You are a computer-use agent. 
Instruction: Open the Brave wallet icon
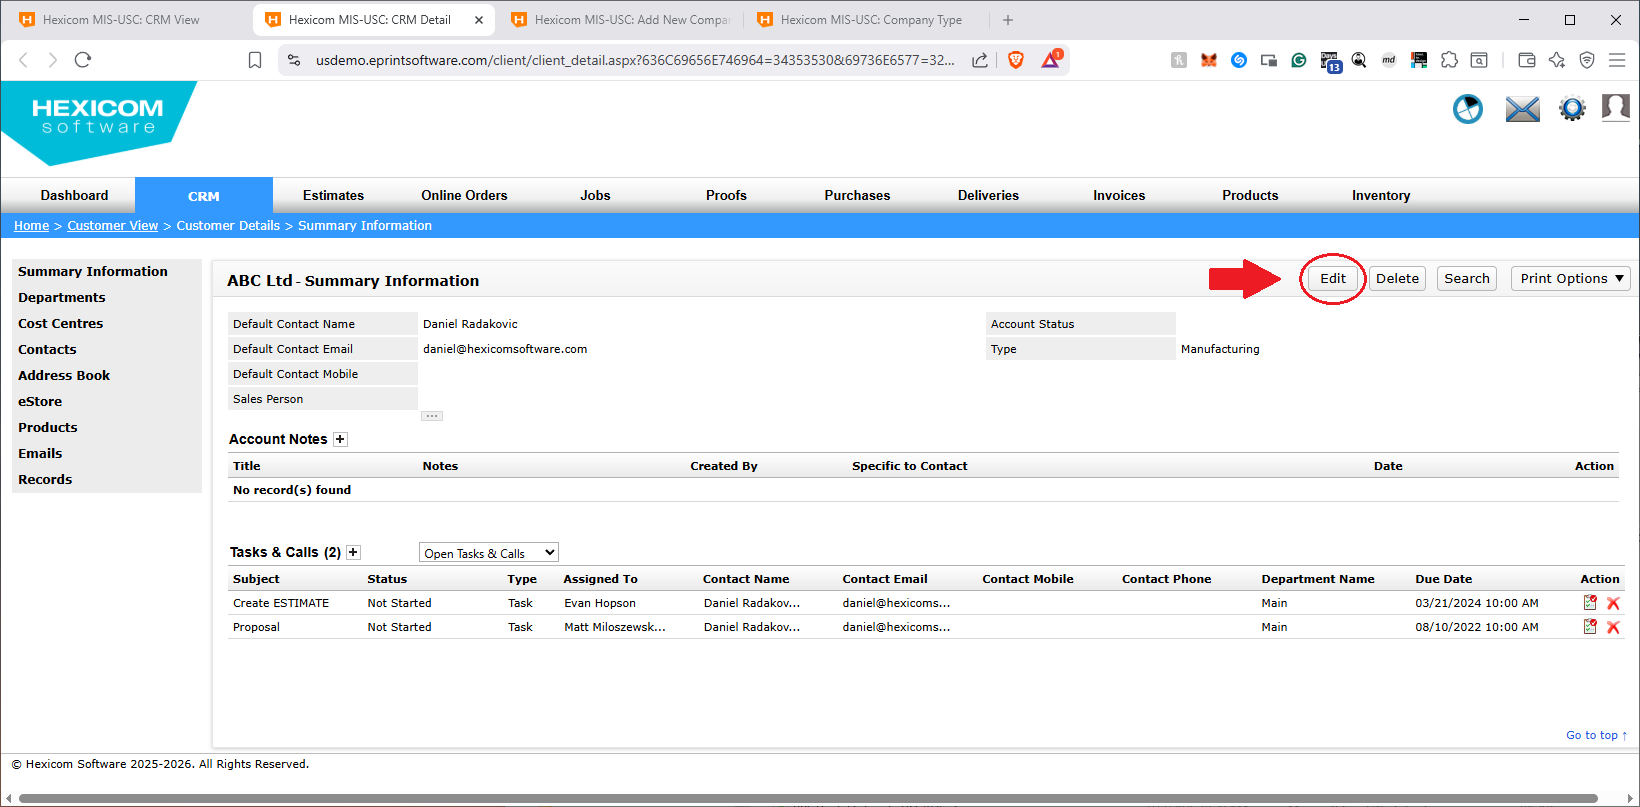(1526, 60)
